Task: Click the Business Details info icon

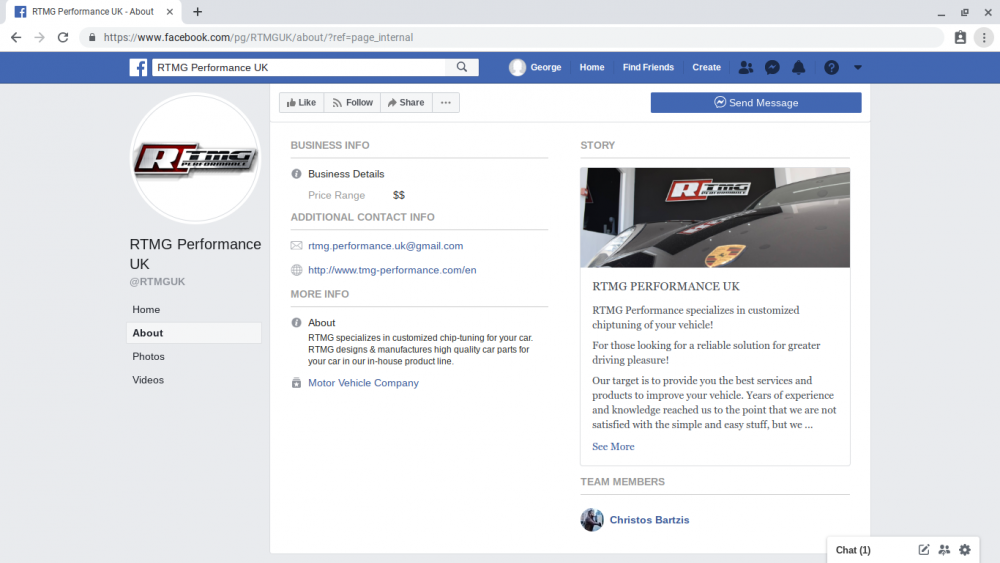Action: 297,173
